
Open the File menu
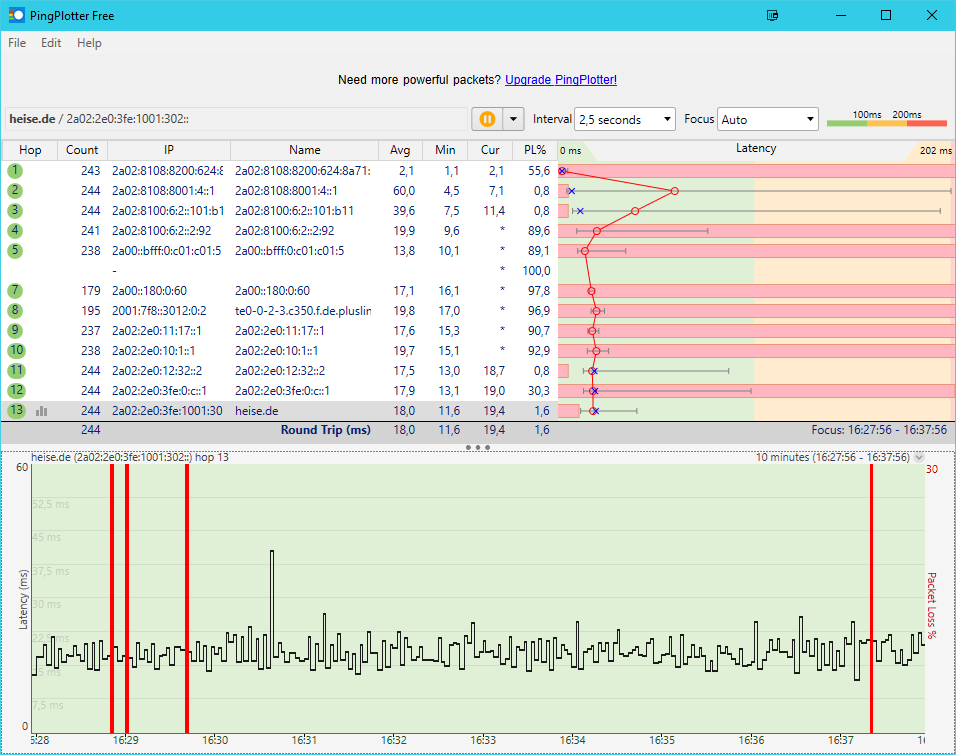pos(17,43)
